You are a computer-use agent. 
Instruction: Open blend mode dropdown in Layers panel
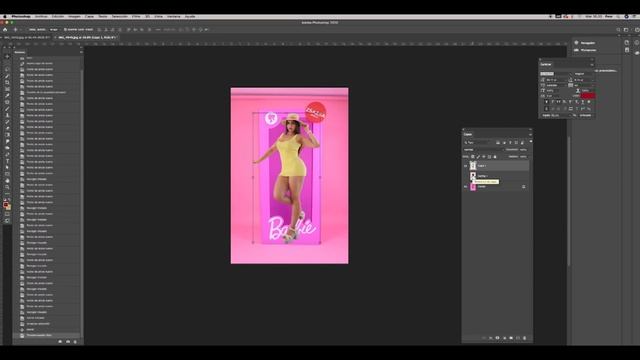click(x=483, y=150)
